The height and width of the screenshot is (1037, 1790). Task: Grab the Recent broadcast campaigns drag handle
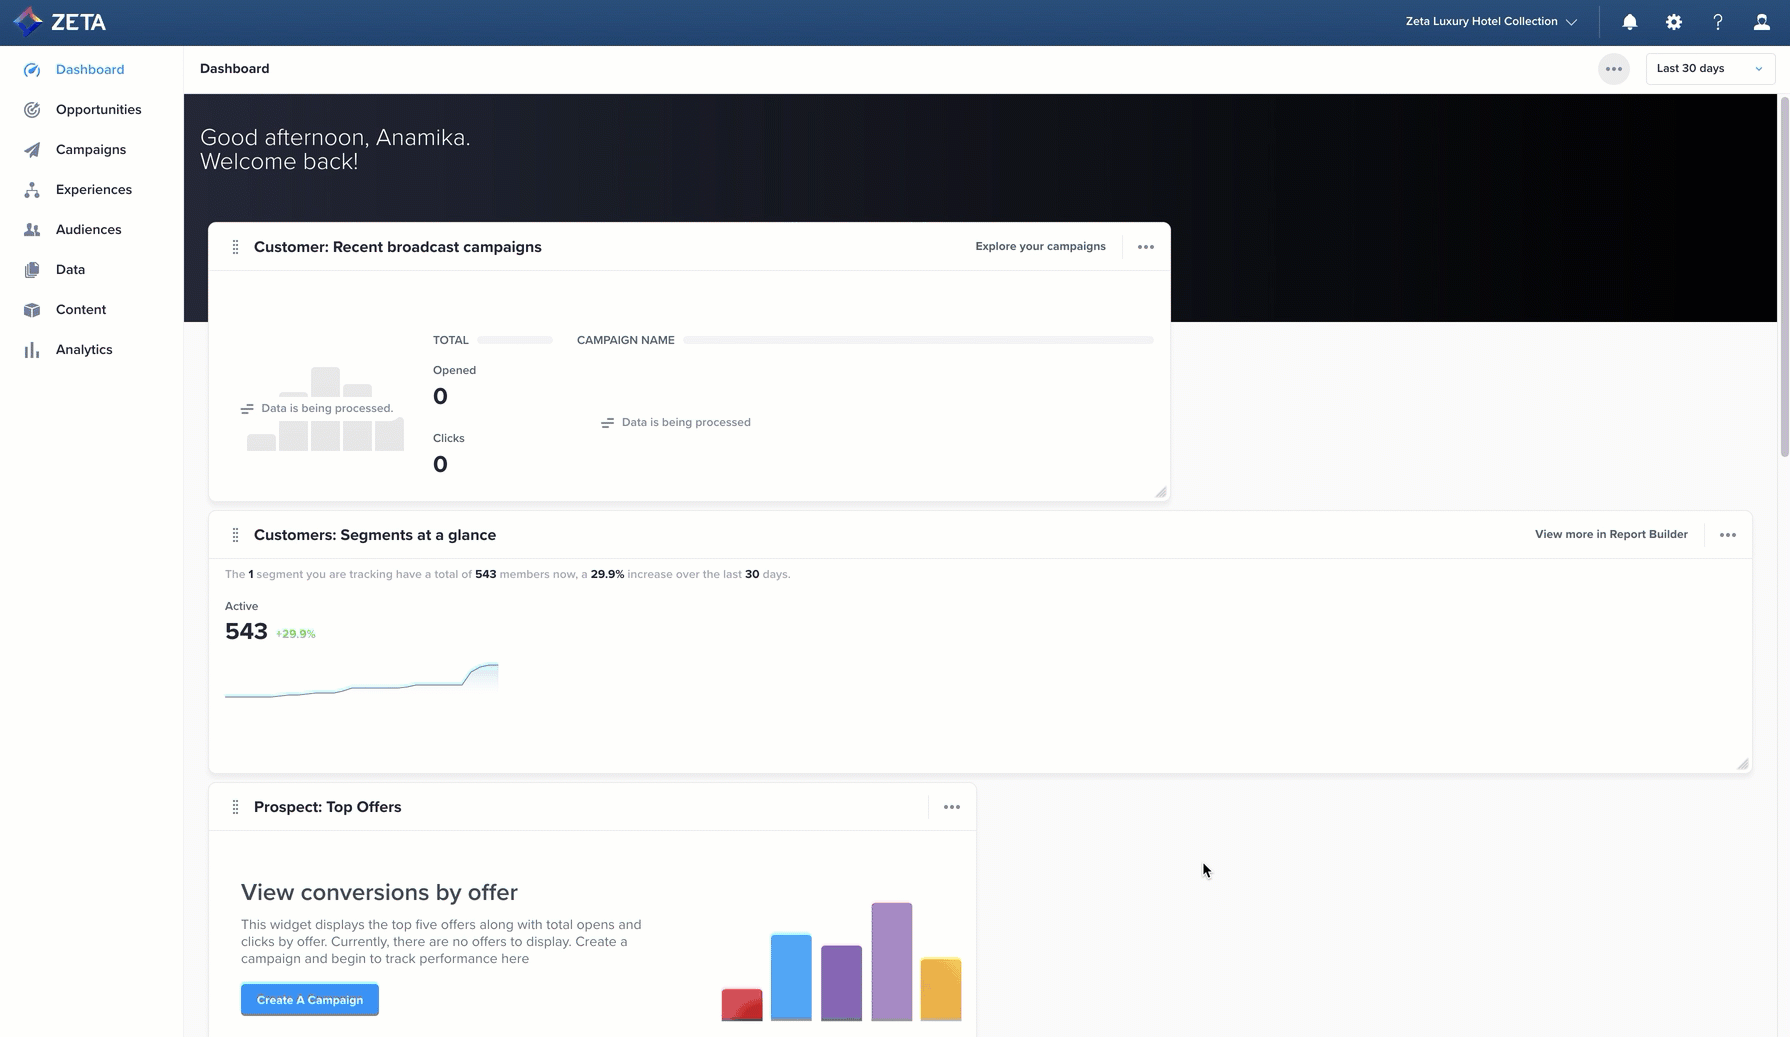[235, 247]
